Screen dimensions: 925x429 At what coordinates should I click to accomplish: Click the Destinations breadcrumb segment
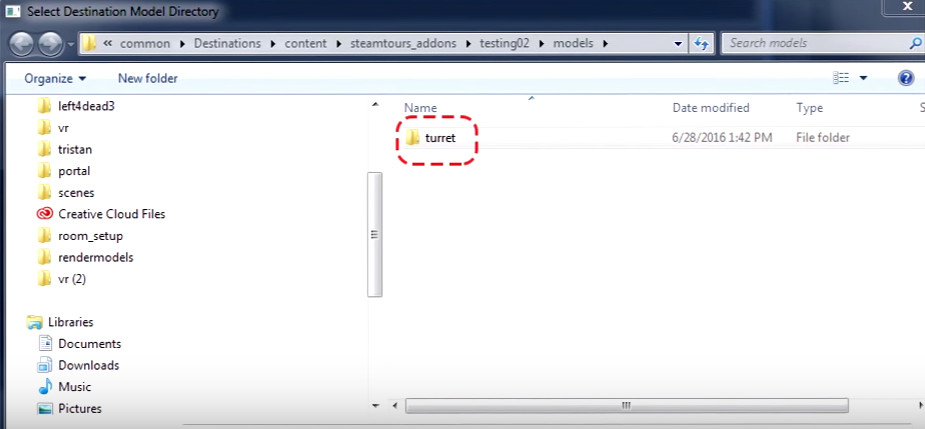[226, 44]
